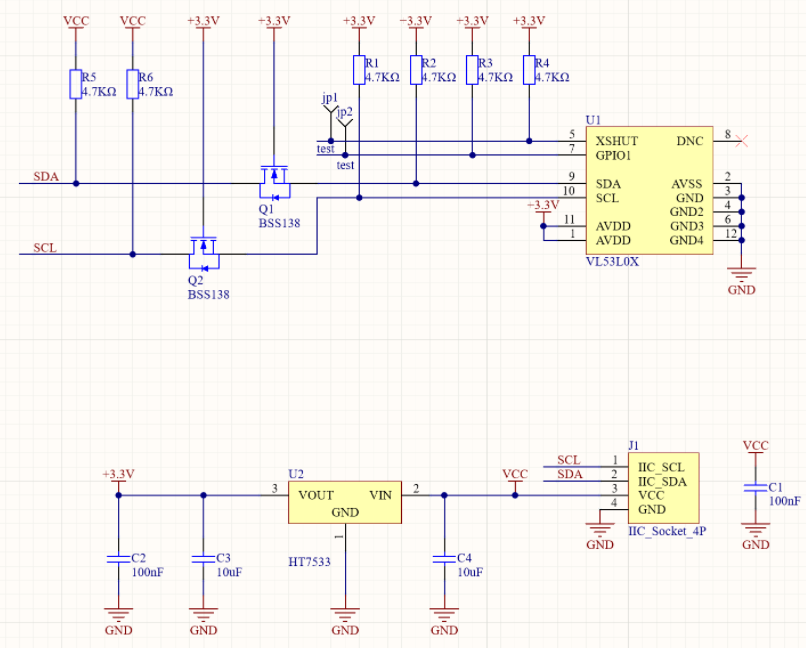The image size is (806, 648).
Task: Select capacitor C1 100nF symbol
Action: pos(756,489)
